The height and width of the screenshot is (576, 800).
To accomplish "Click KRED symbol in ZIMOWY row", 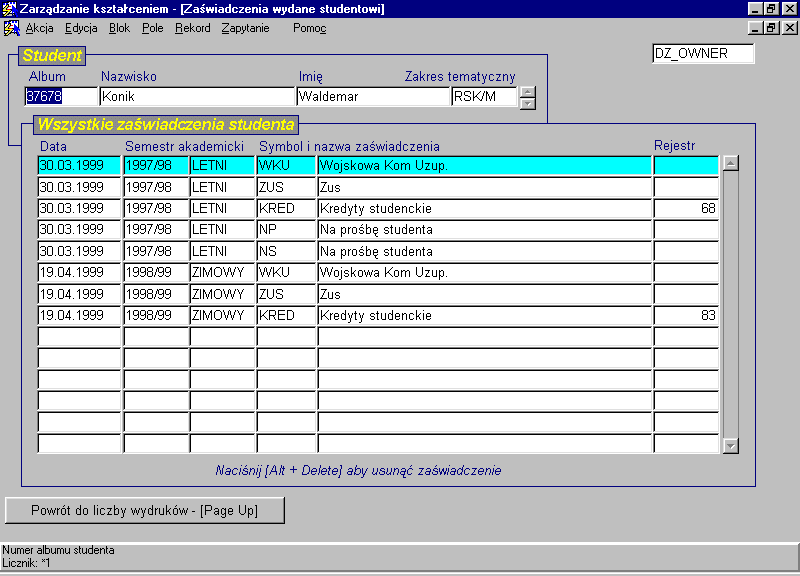I will click(x=286, y=316).
